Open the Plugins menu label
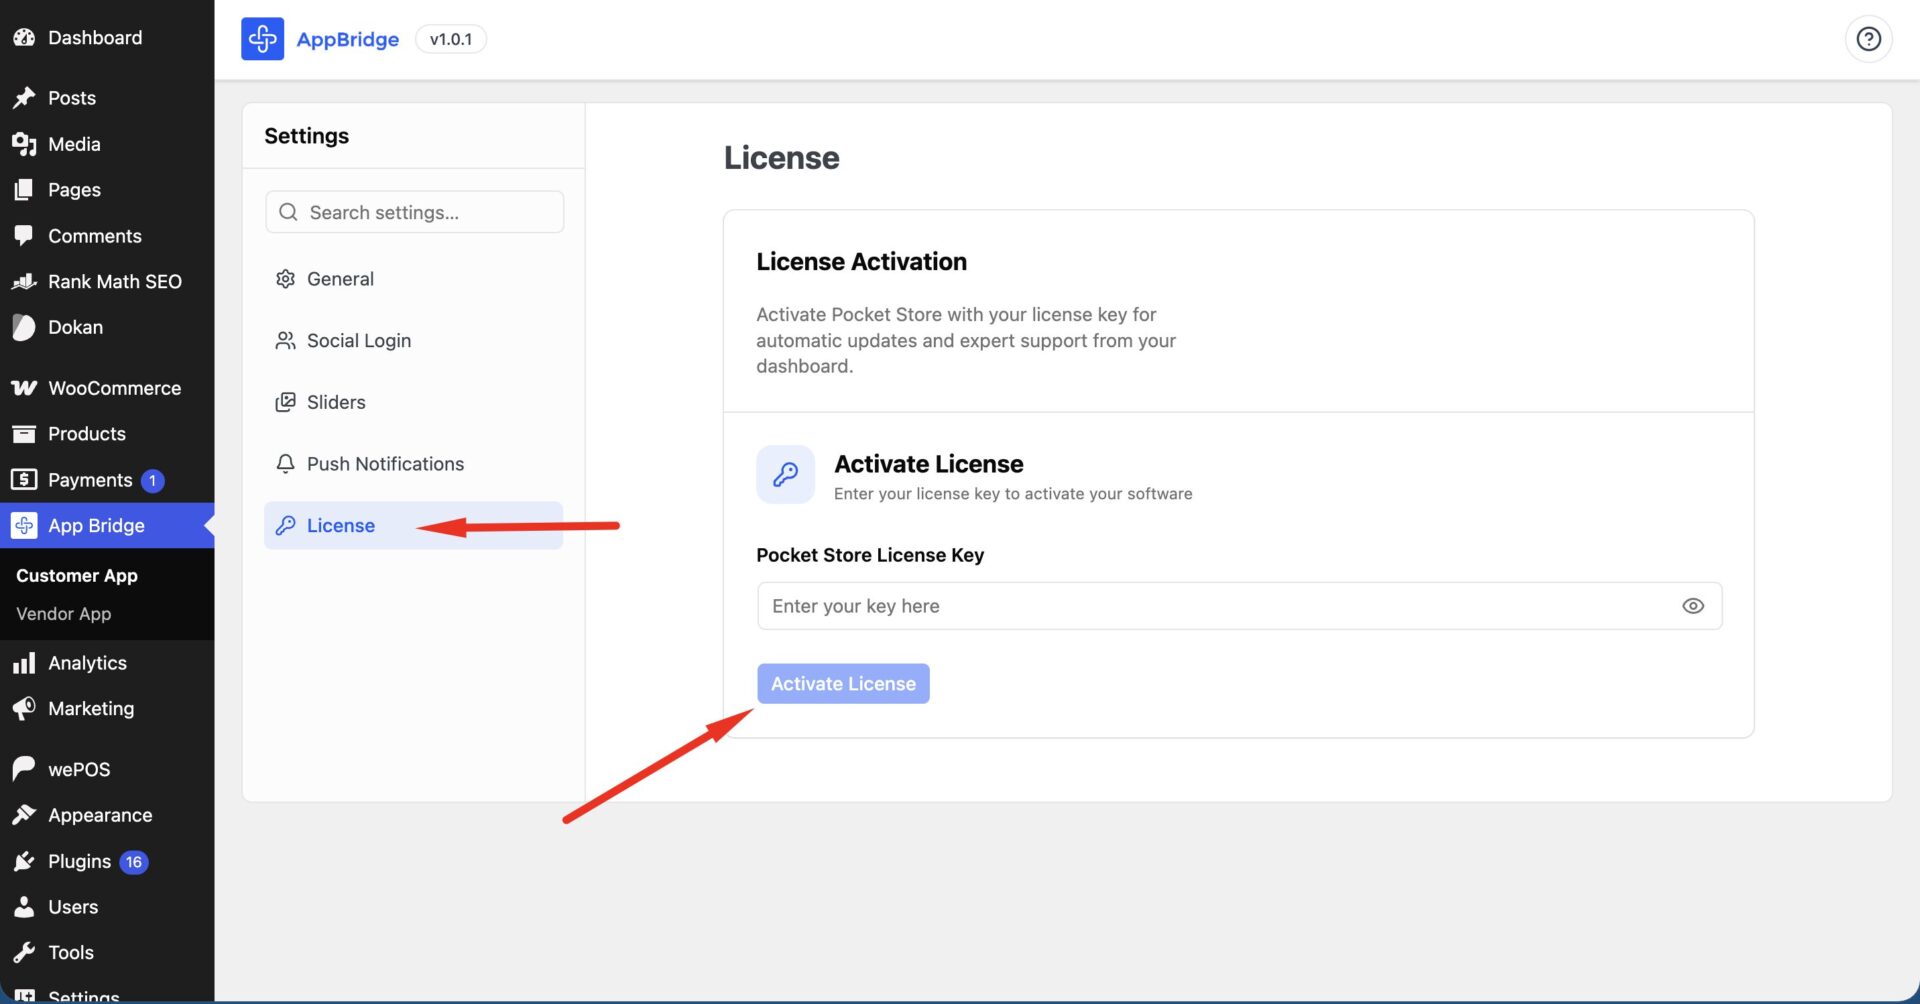The width and height of the screenshot is (1920, 1004). point(79,861)
